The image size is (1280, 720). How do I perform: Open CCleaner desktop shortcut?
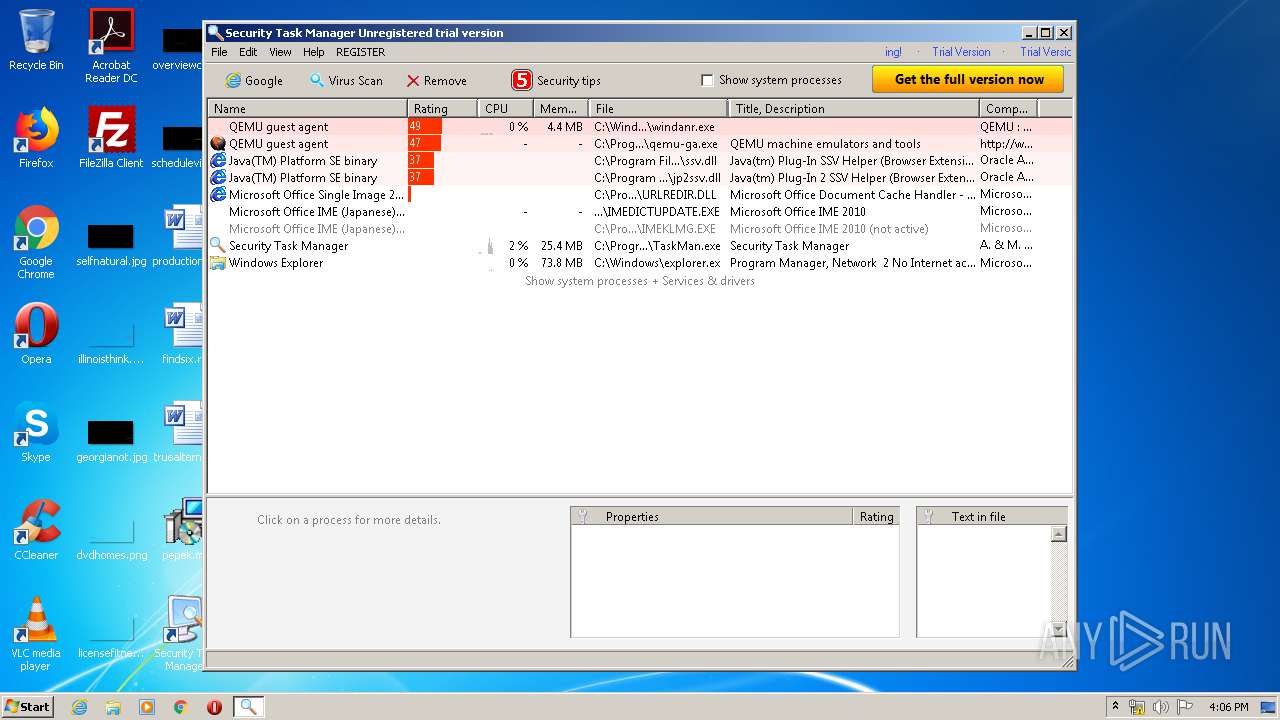point(36,530)
